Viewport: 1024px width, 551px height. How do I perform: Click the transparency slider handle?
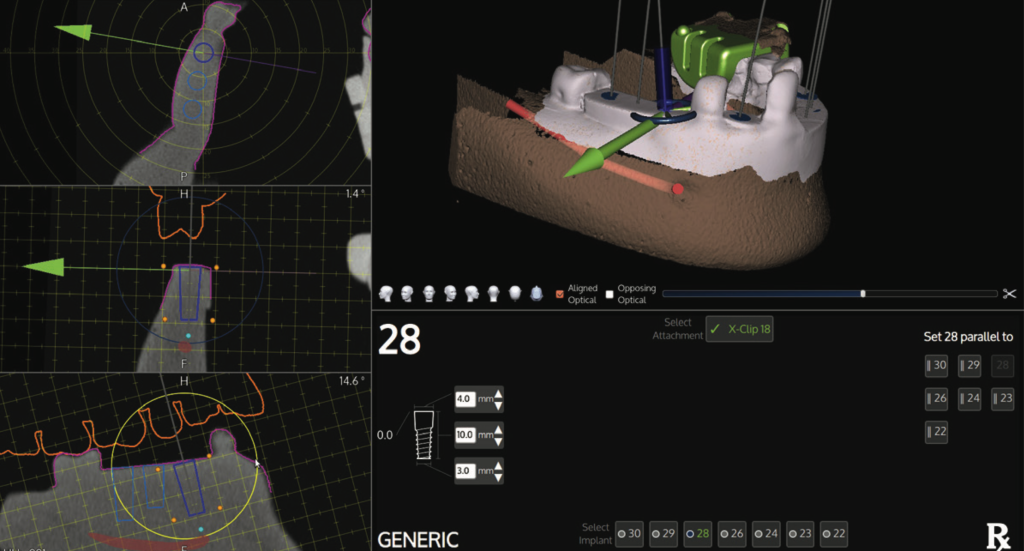coord(863,294)
